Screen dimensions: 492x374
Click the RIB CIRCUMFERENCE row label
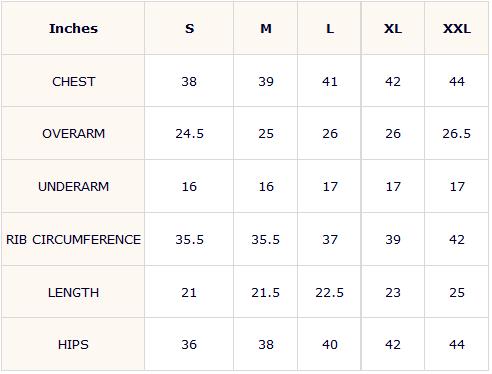click(x=73, y=239)
